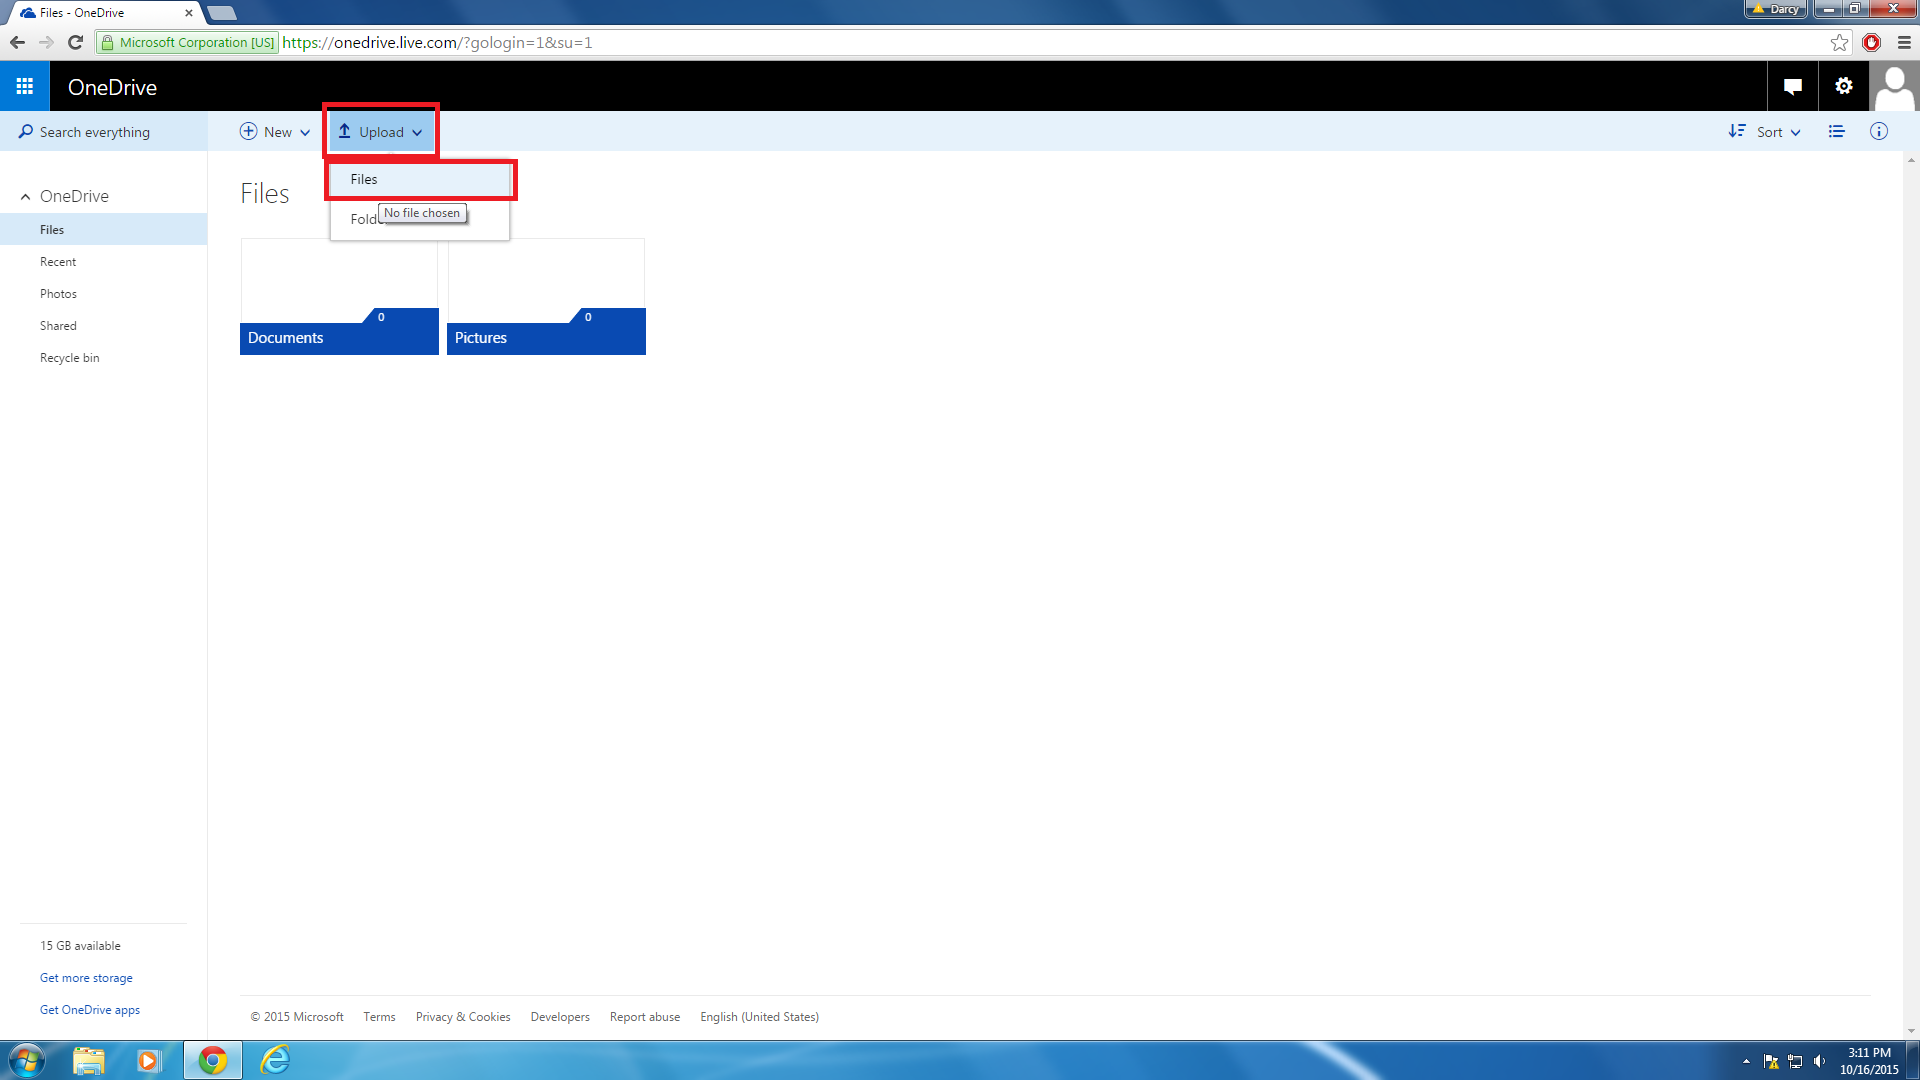The image size is (1920, 1080).
Task: Click the Files - OneDrive browser tab
Action: [x=104, y=13]
